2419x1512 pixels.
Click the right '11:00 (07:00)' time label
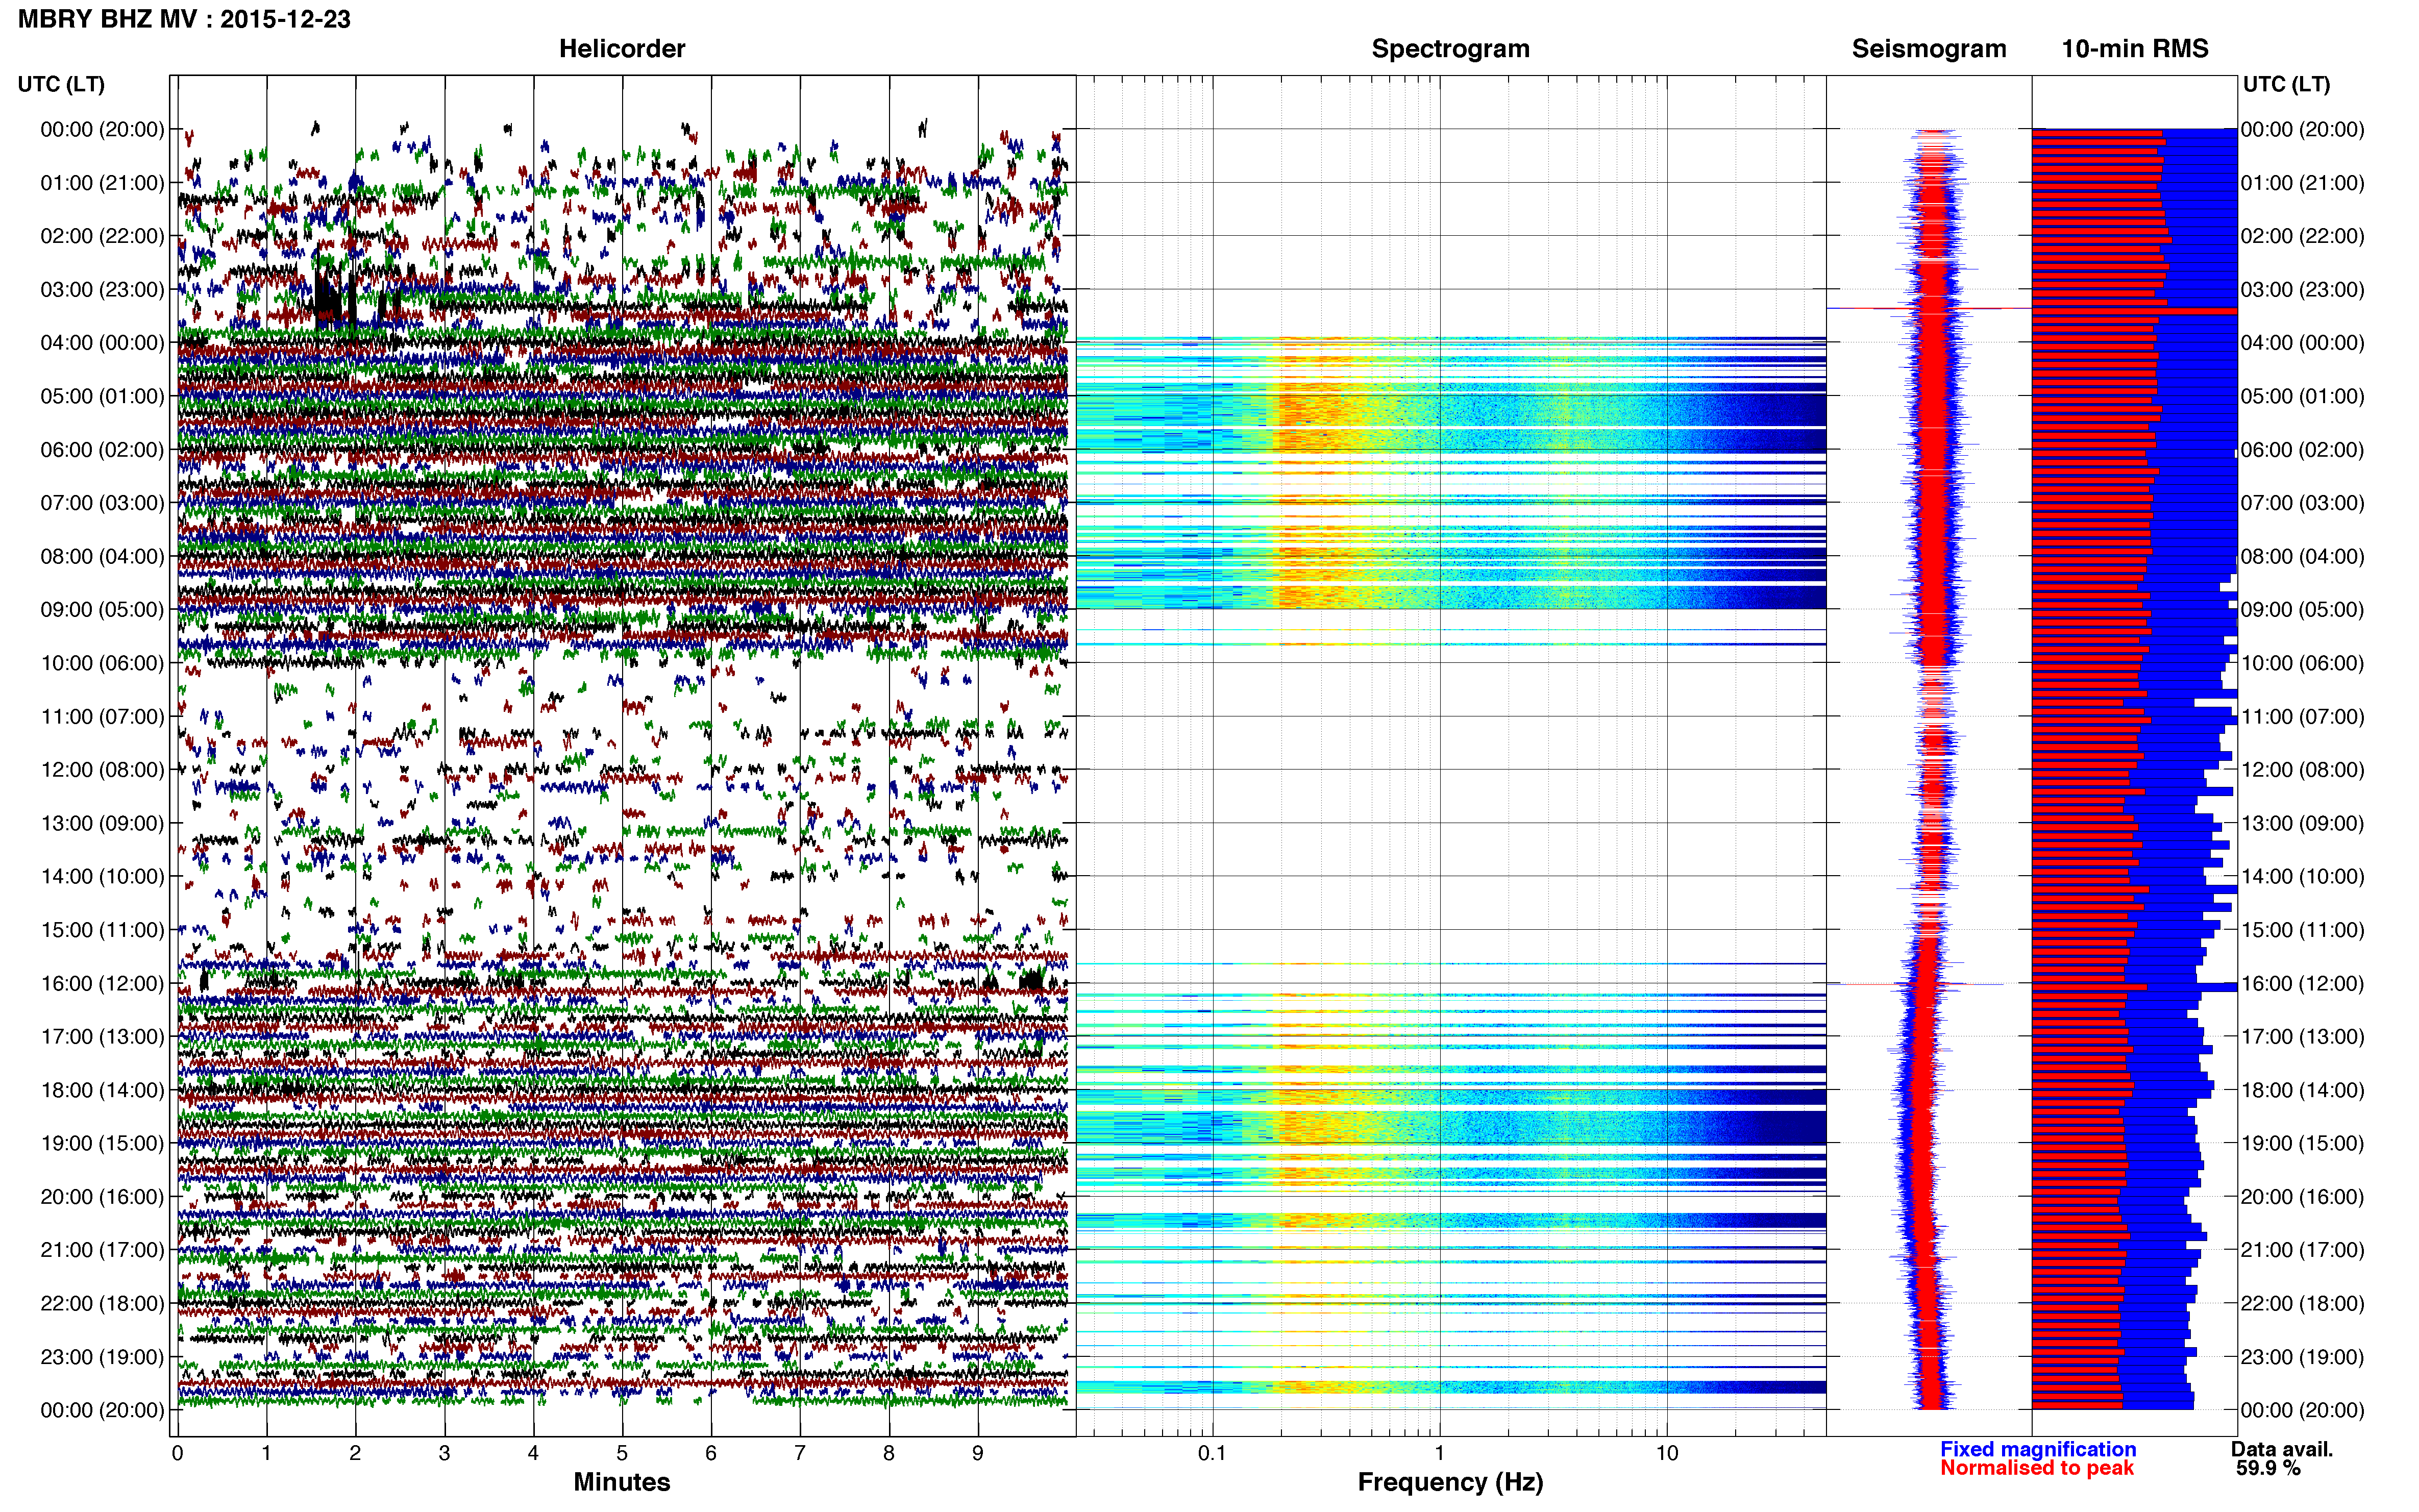[2302, 716]
